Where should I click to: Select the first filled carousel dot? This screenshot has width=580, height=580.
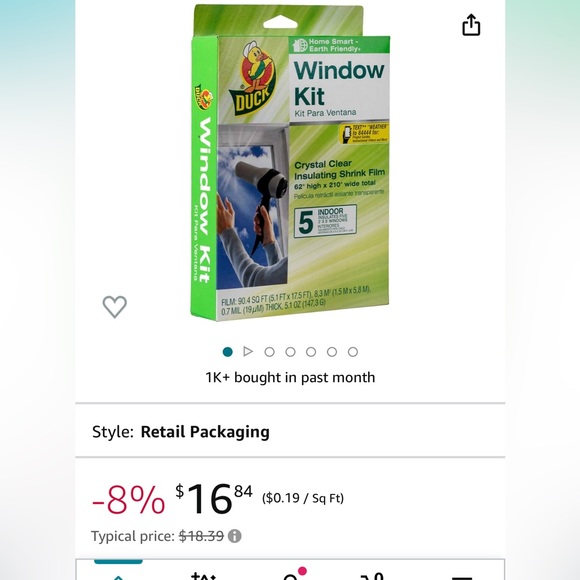227,352
